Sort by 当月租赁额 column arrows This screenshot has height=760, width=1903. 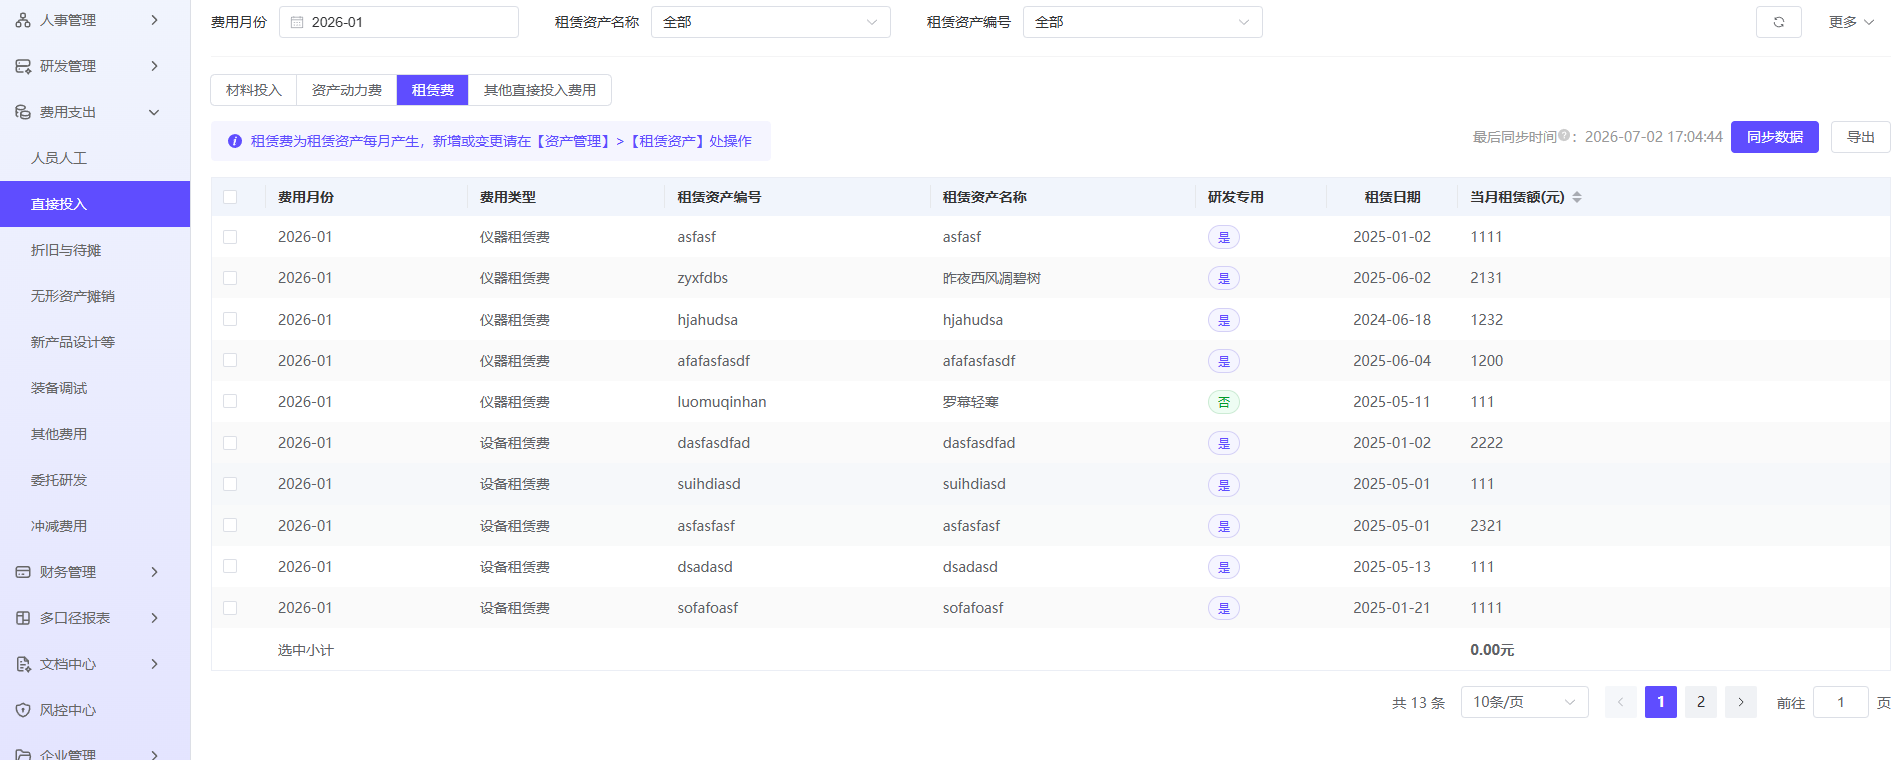(1577, 197)
